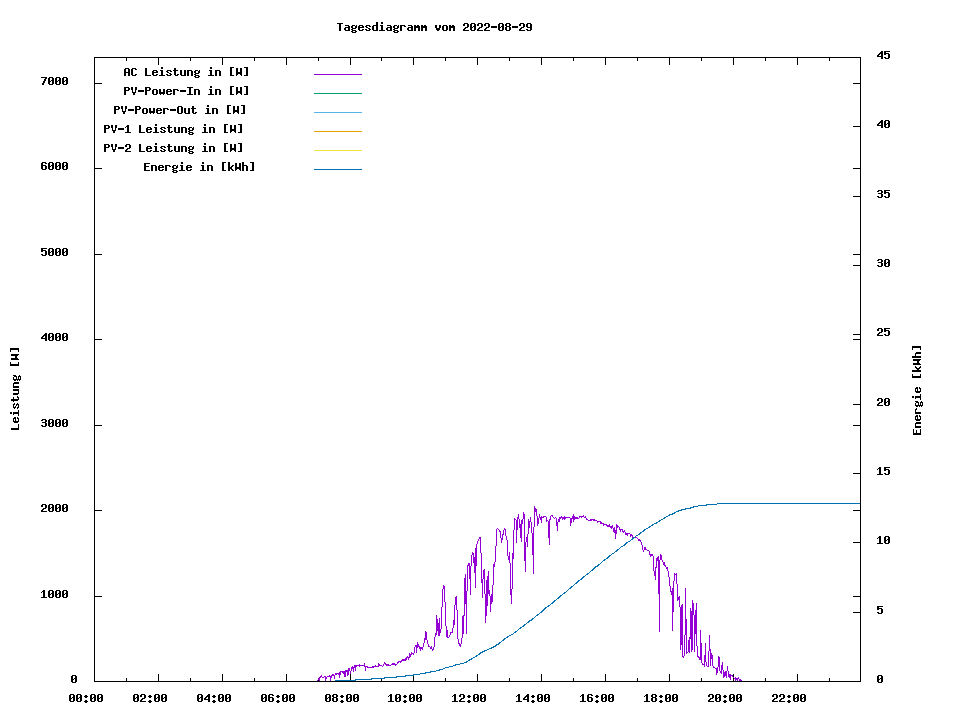The width and height of the screenshot is (960, 720).
Task: Click the 12:00 time axis label
Action: coord(469,698)
